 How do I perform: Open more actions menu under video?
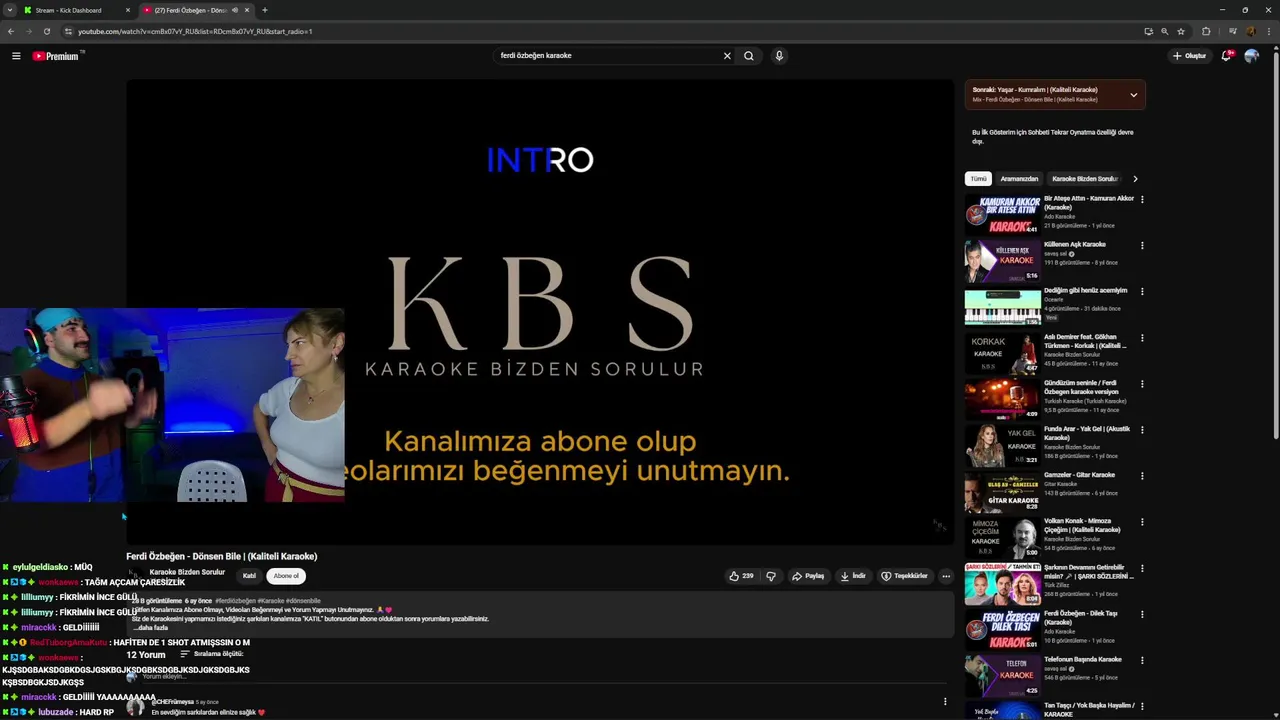tap(946, 576)
